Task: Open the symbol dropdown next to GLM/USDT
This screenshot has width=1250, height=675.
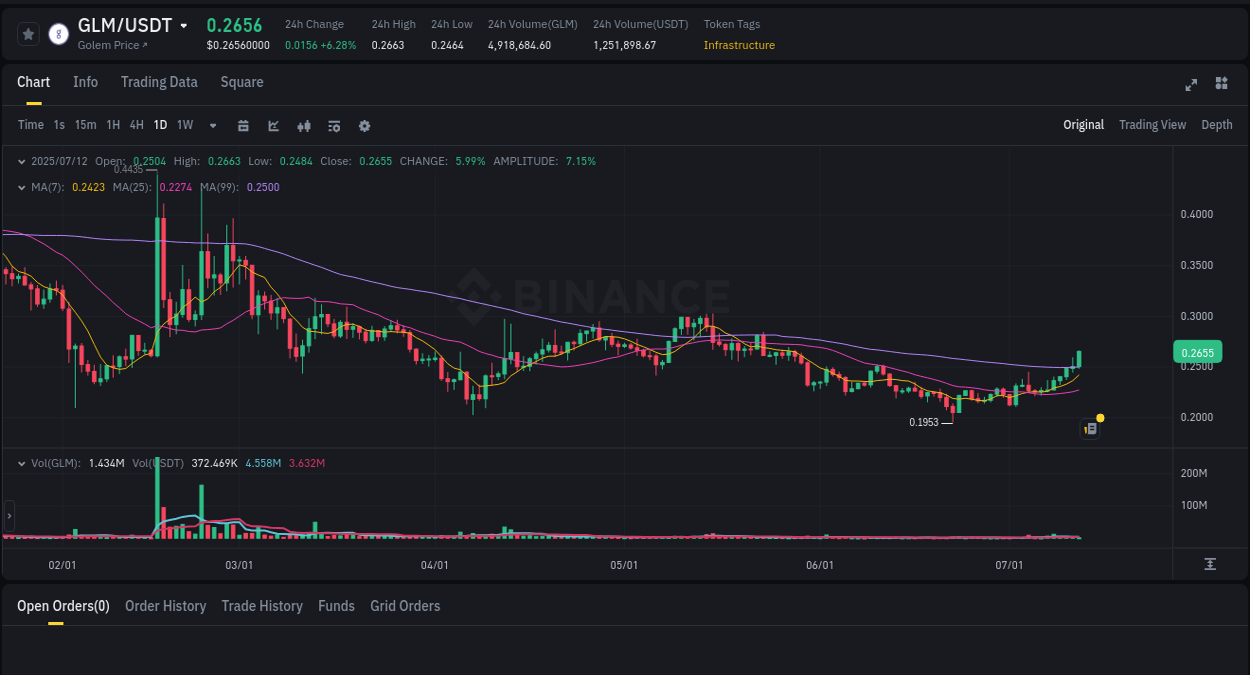Action: tap(186, 25)
